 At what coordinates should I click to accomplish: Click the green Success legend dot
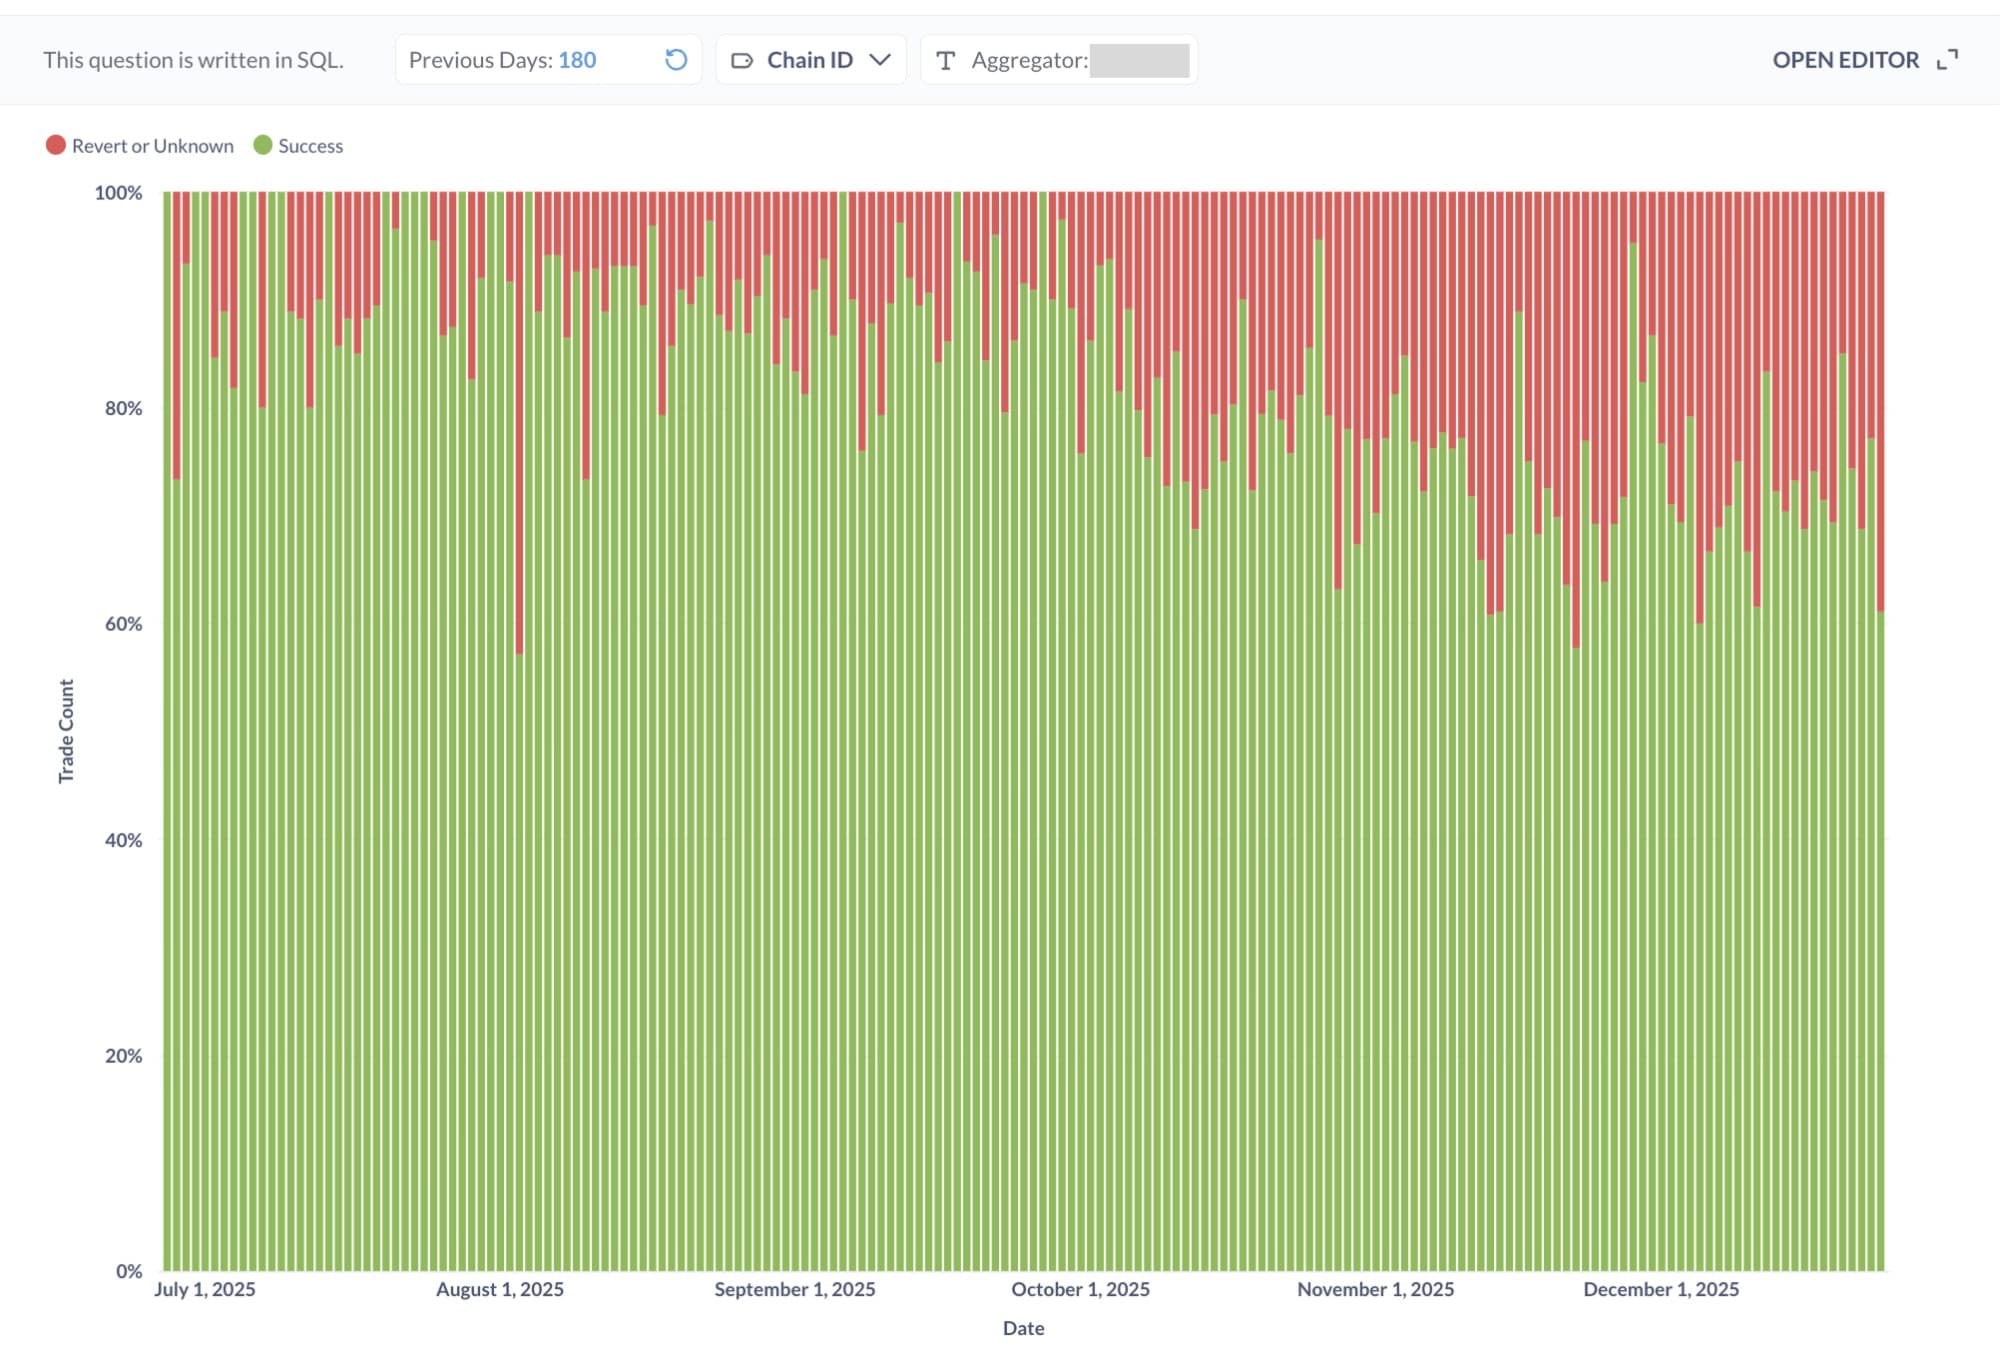pos(263,146)
